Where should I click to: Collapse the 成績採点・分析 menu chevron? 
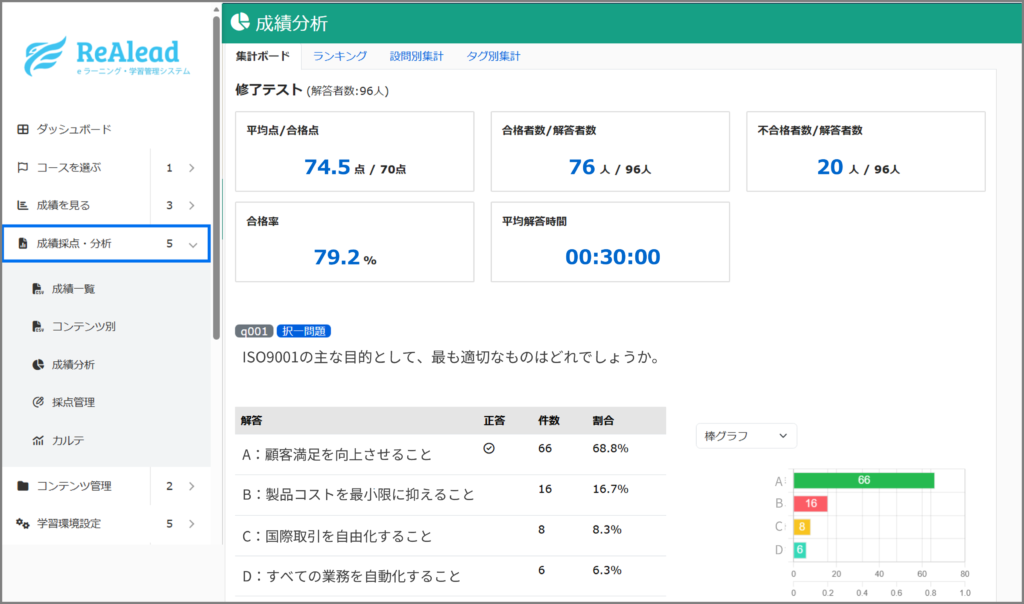pyautogui.click(x=192, y=244)
